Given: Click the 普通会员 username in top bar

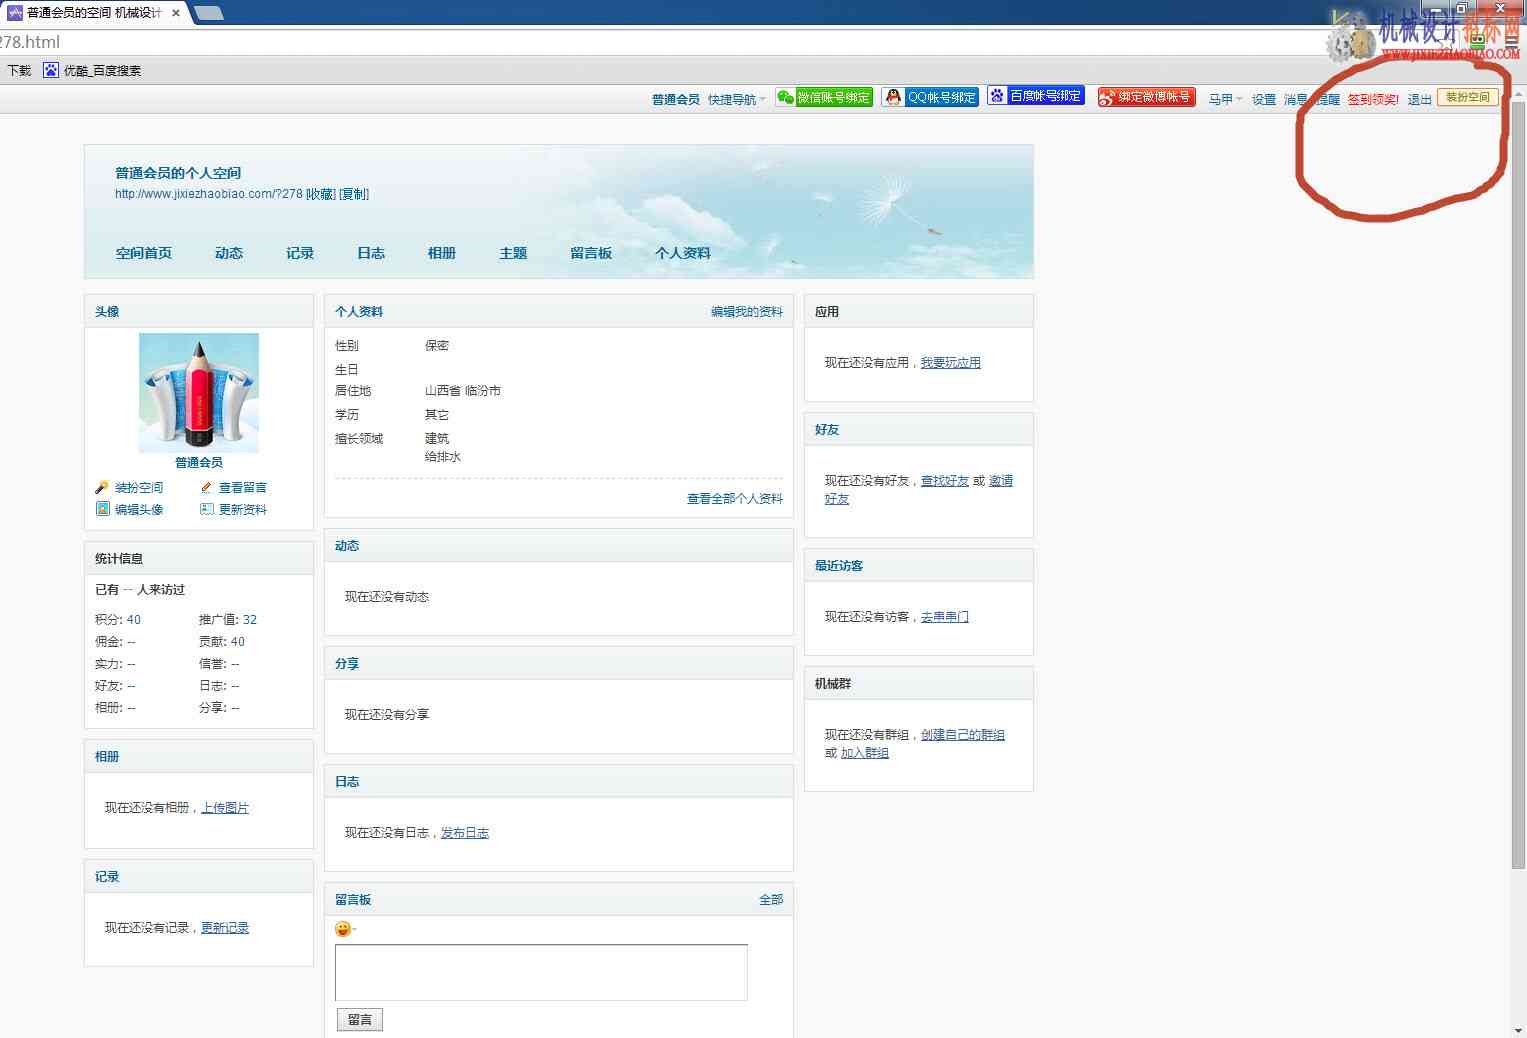Looking at the screenshot, I should click(x=675, y=99).
